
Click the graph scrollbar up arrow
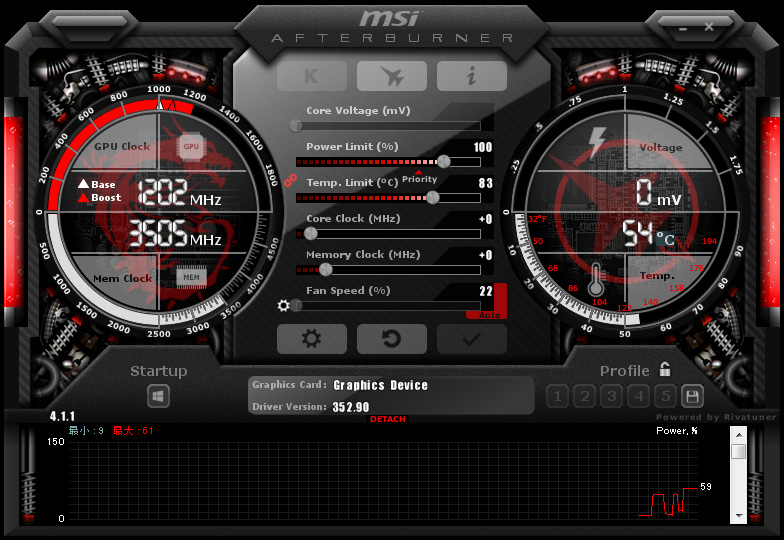pos(738,435)
